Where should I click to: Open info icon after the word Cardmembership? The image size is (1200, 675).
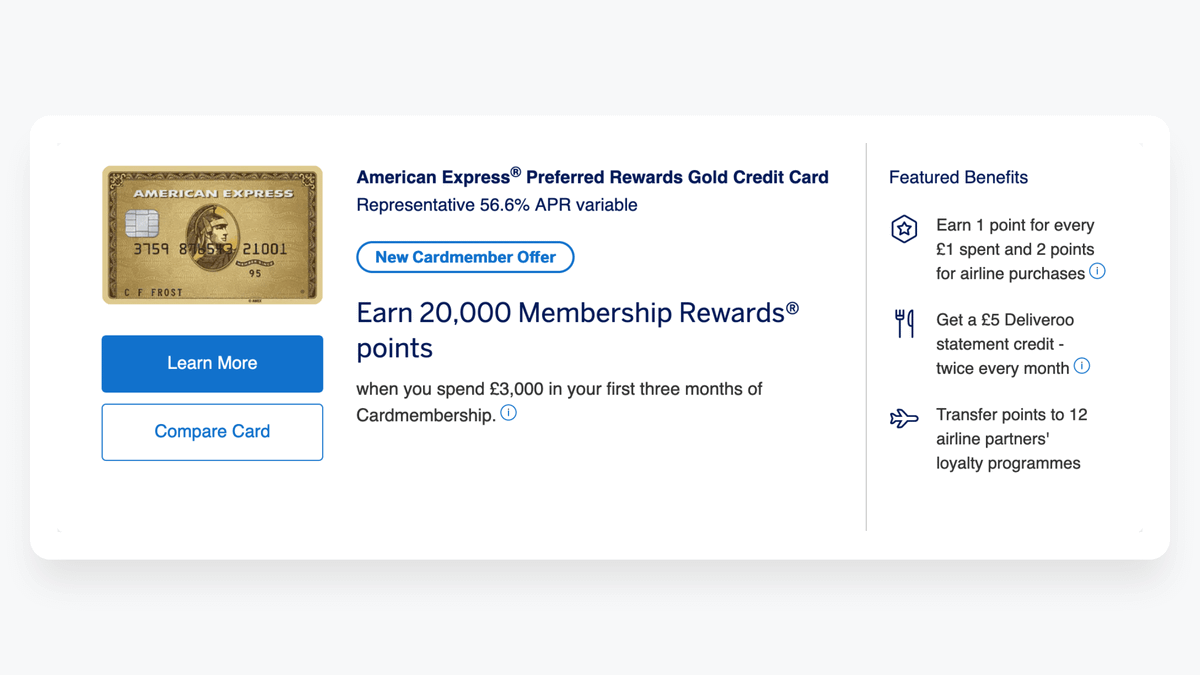509,413
